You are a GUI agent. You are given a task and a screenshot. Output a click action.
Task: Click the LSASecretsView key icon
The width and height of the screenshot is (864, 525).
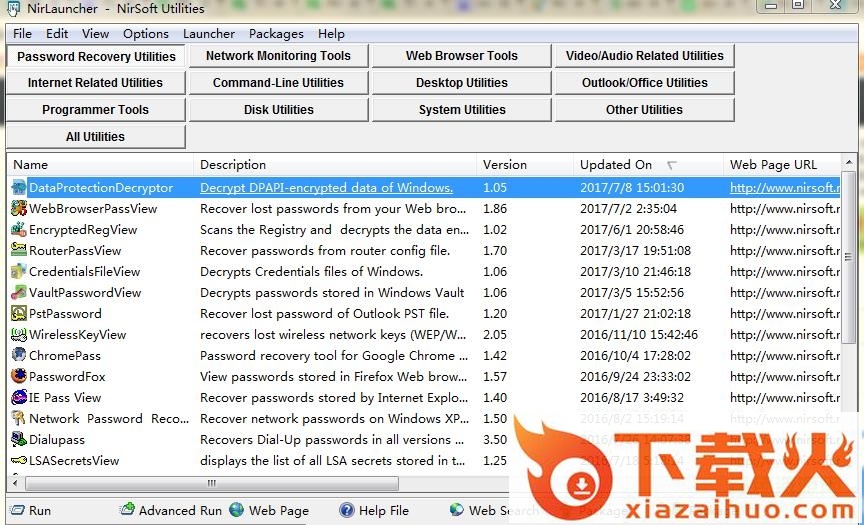(19, 460)
